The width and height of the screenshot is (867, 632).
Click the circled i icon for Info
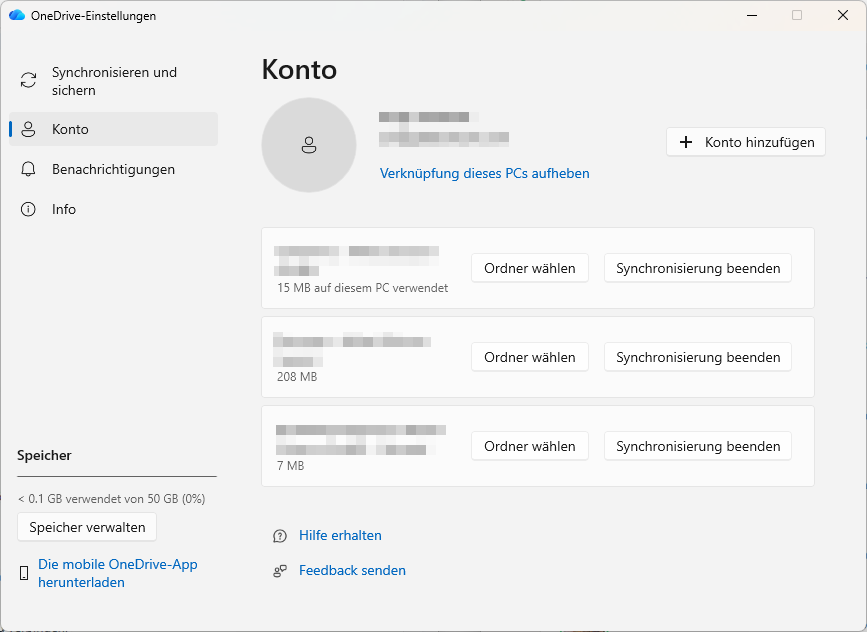click(x=29, y=209)
